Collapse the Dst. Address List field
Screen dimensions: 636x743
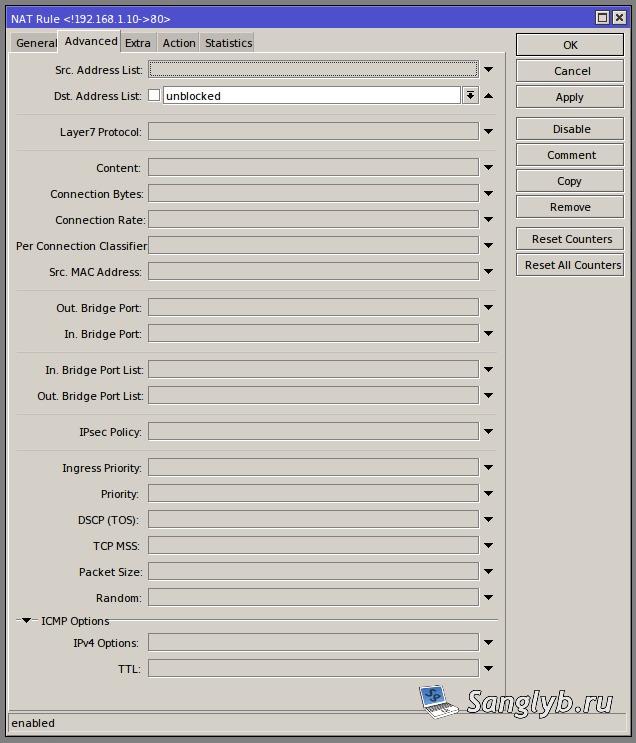[x=489, y=96]
